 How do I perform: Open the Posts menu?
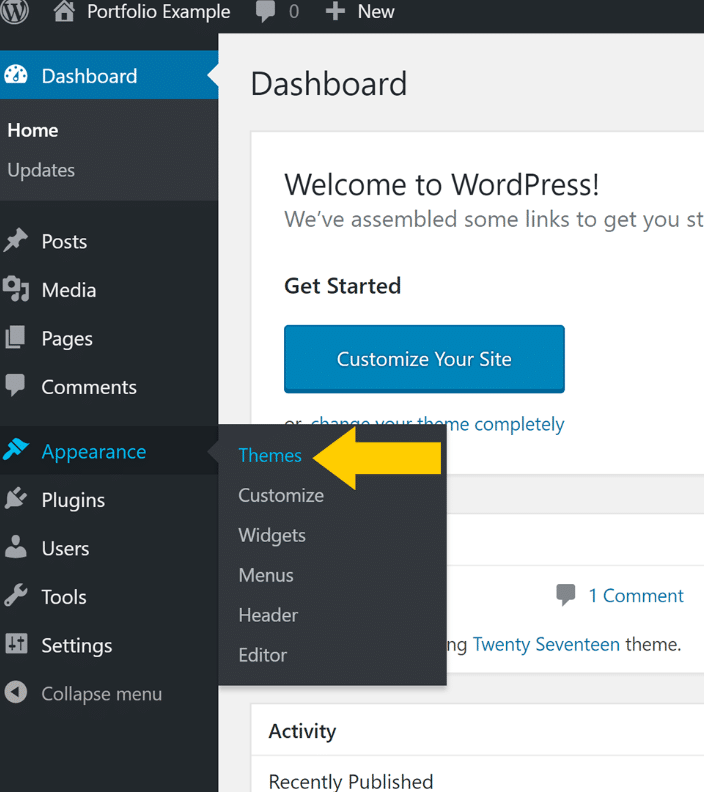[x=64, y=241]
